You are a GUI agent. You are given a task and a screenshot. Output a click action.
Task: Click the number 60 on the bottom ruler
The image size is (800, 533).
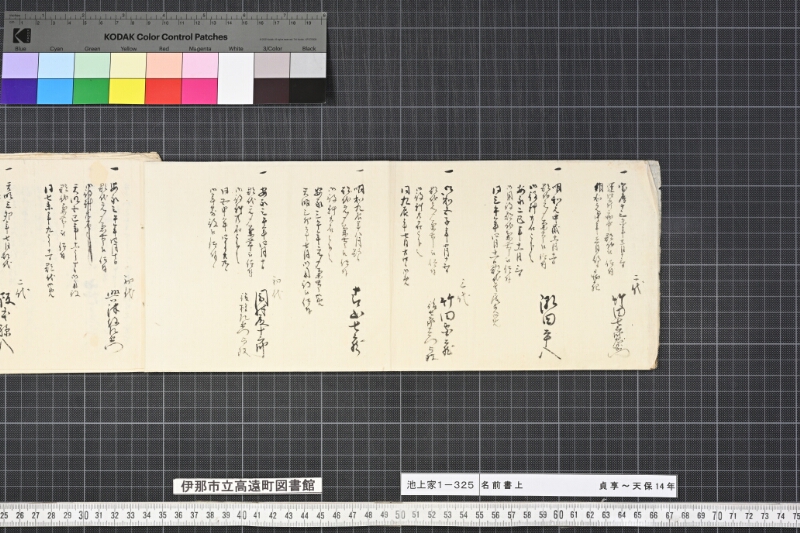tap(558, 515)
